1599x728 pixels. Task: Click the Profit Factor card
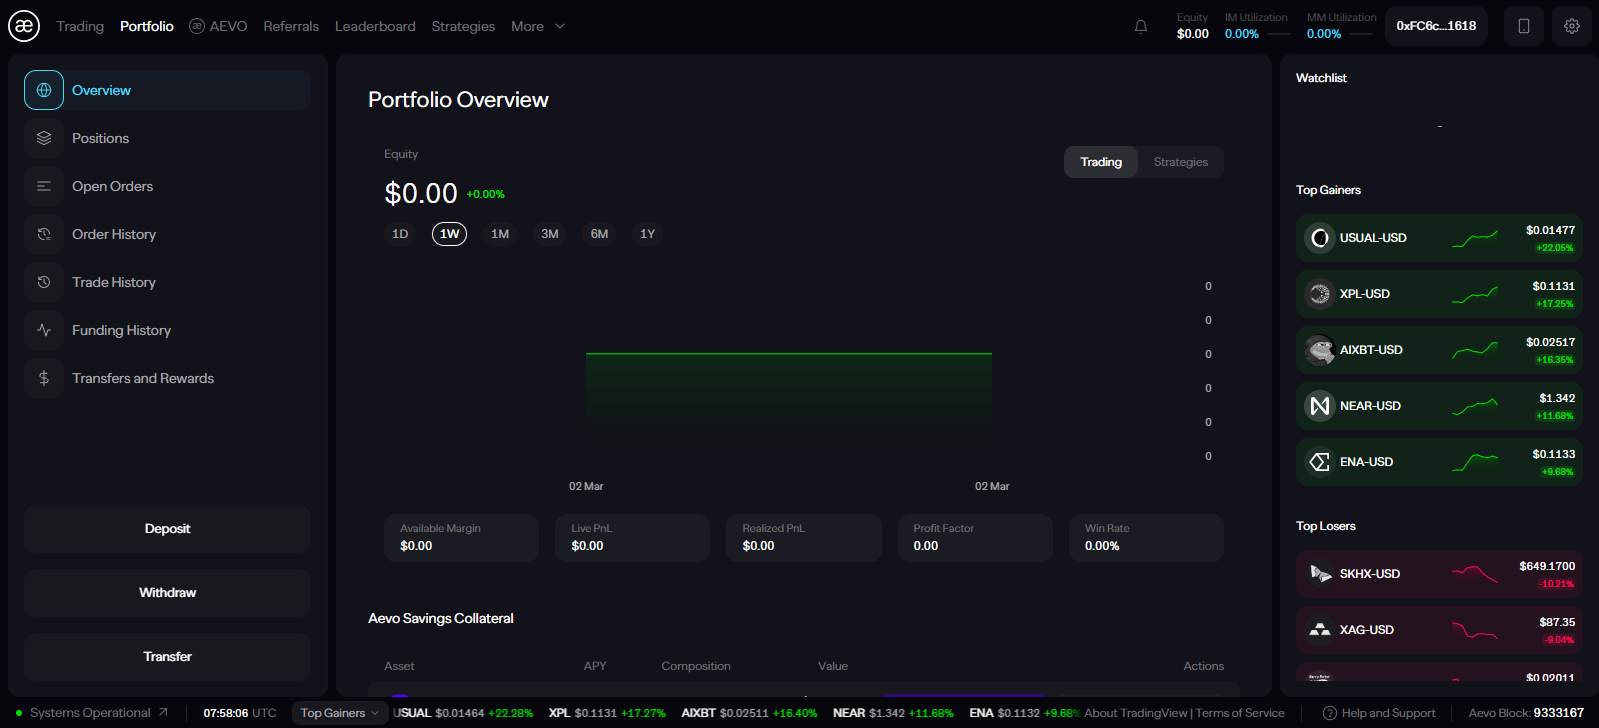tap(975, 538)
